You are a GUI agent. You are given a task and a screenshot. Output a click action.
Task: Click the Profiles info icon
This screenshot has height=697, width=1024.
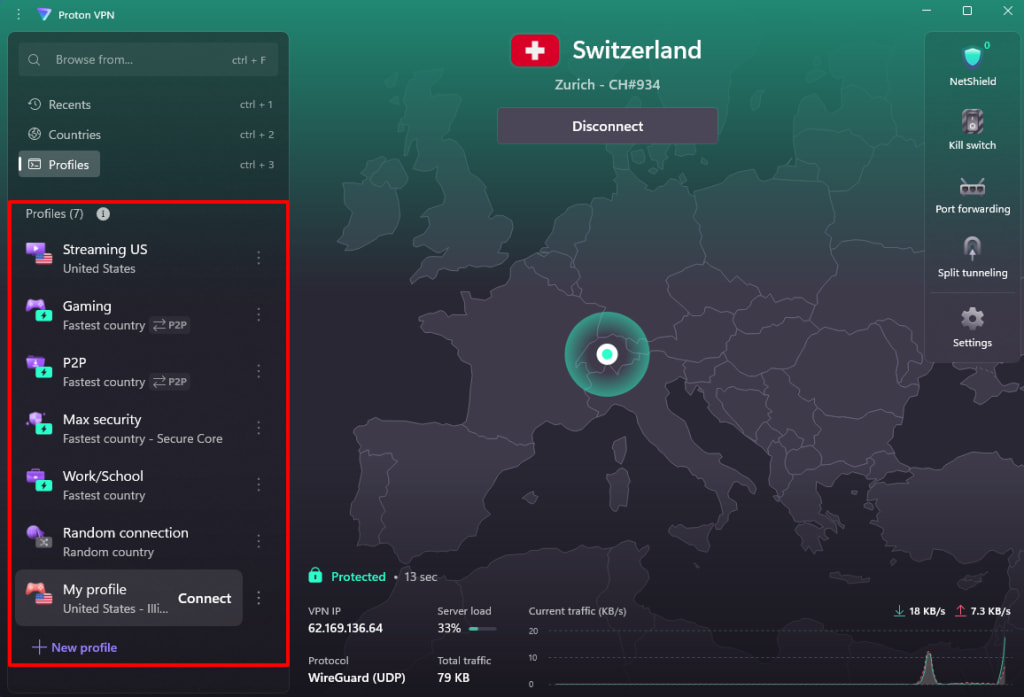(x=103, y=214)
